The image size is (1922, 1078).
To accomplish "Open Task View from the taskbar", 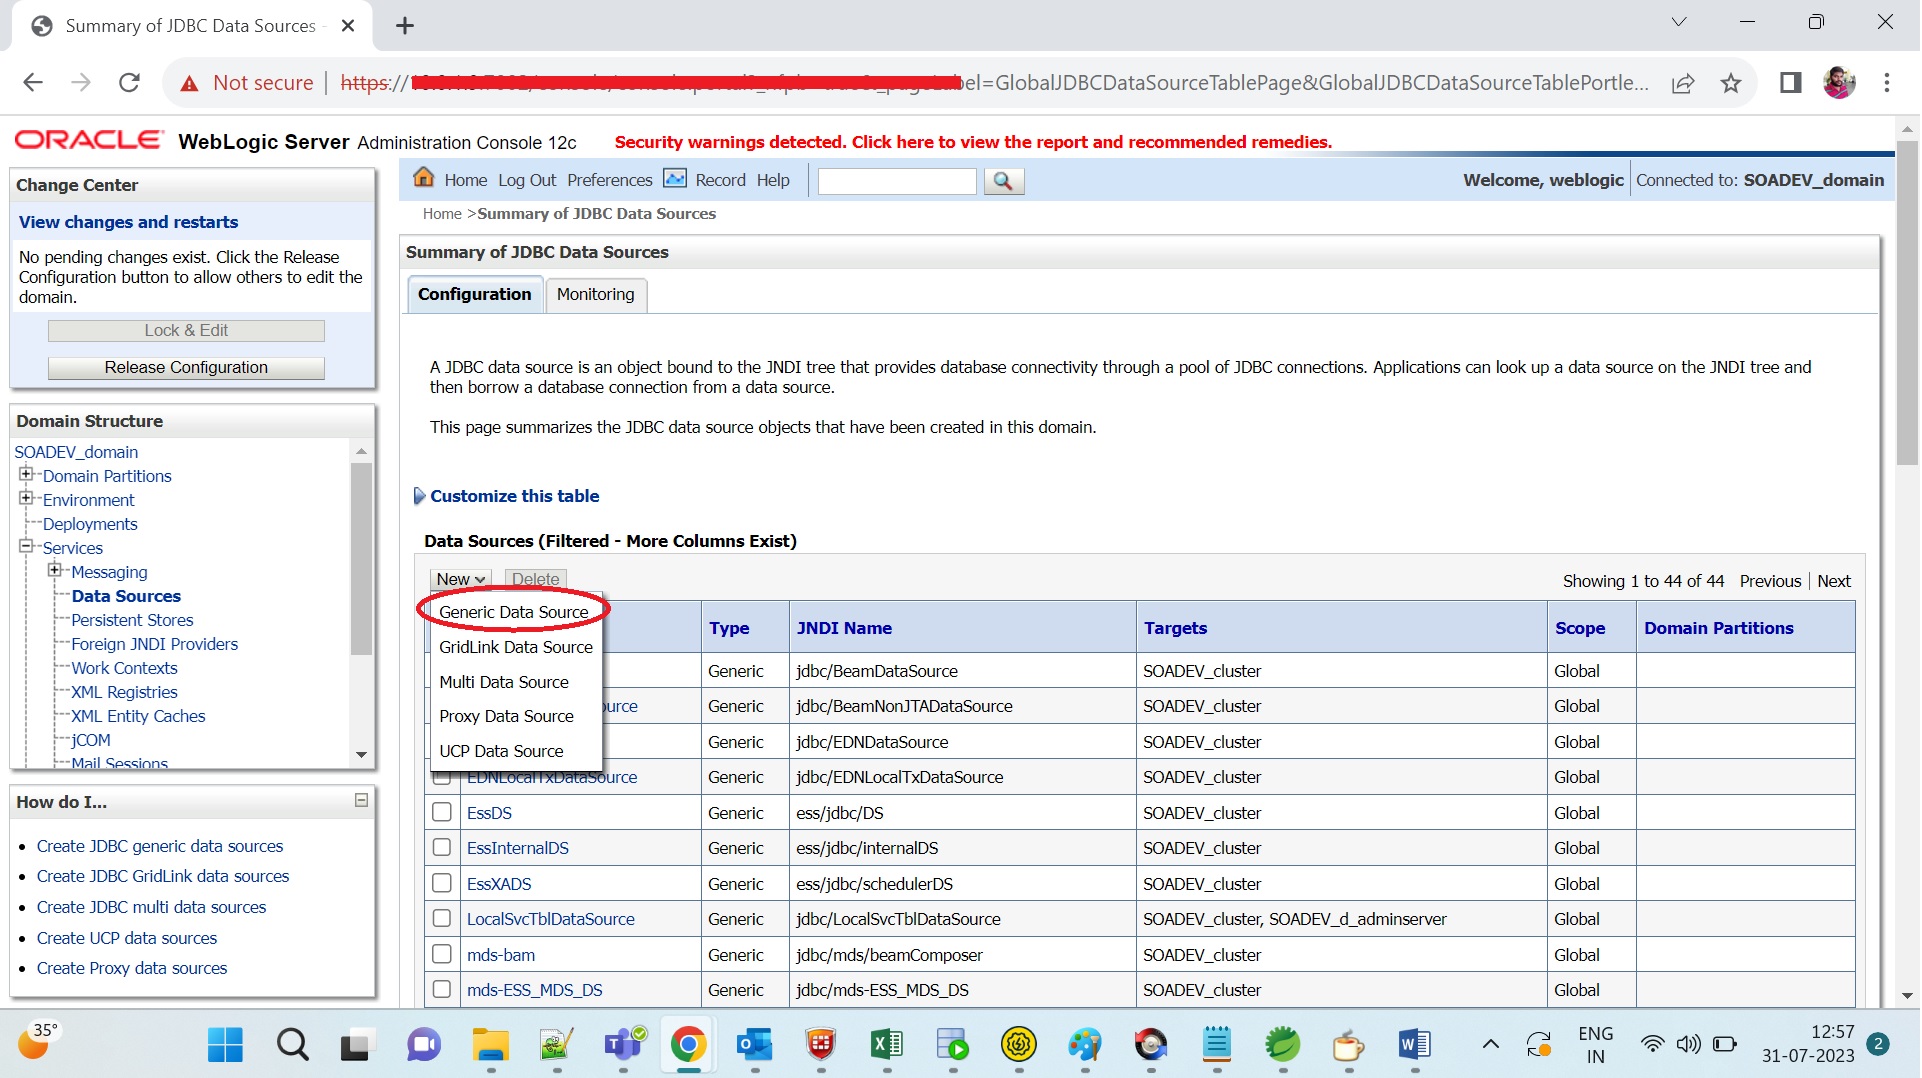I will click(355, 1045).
